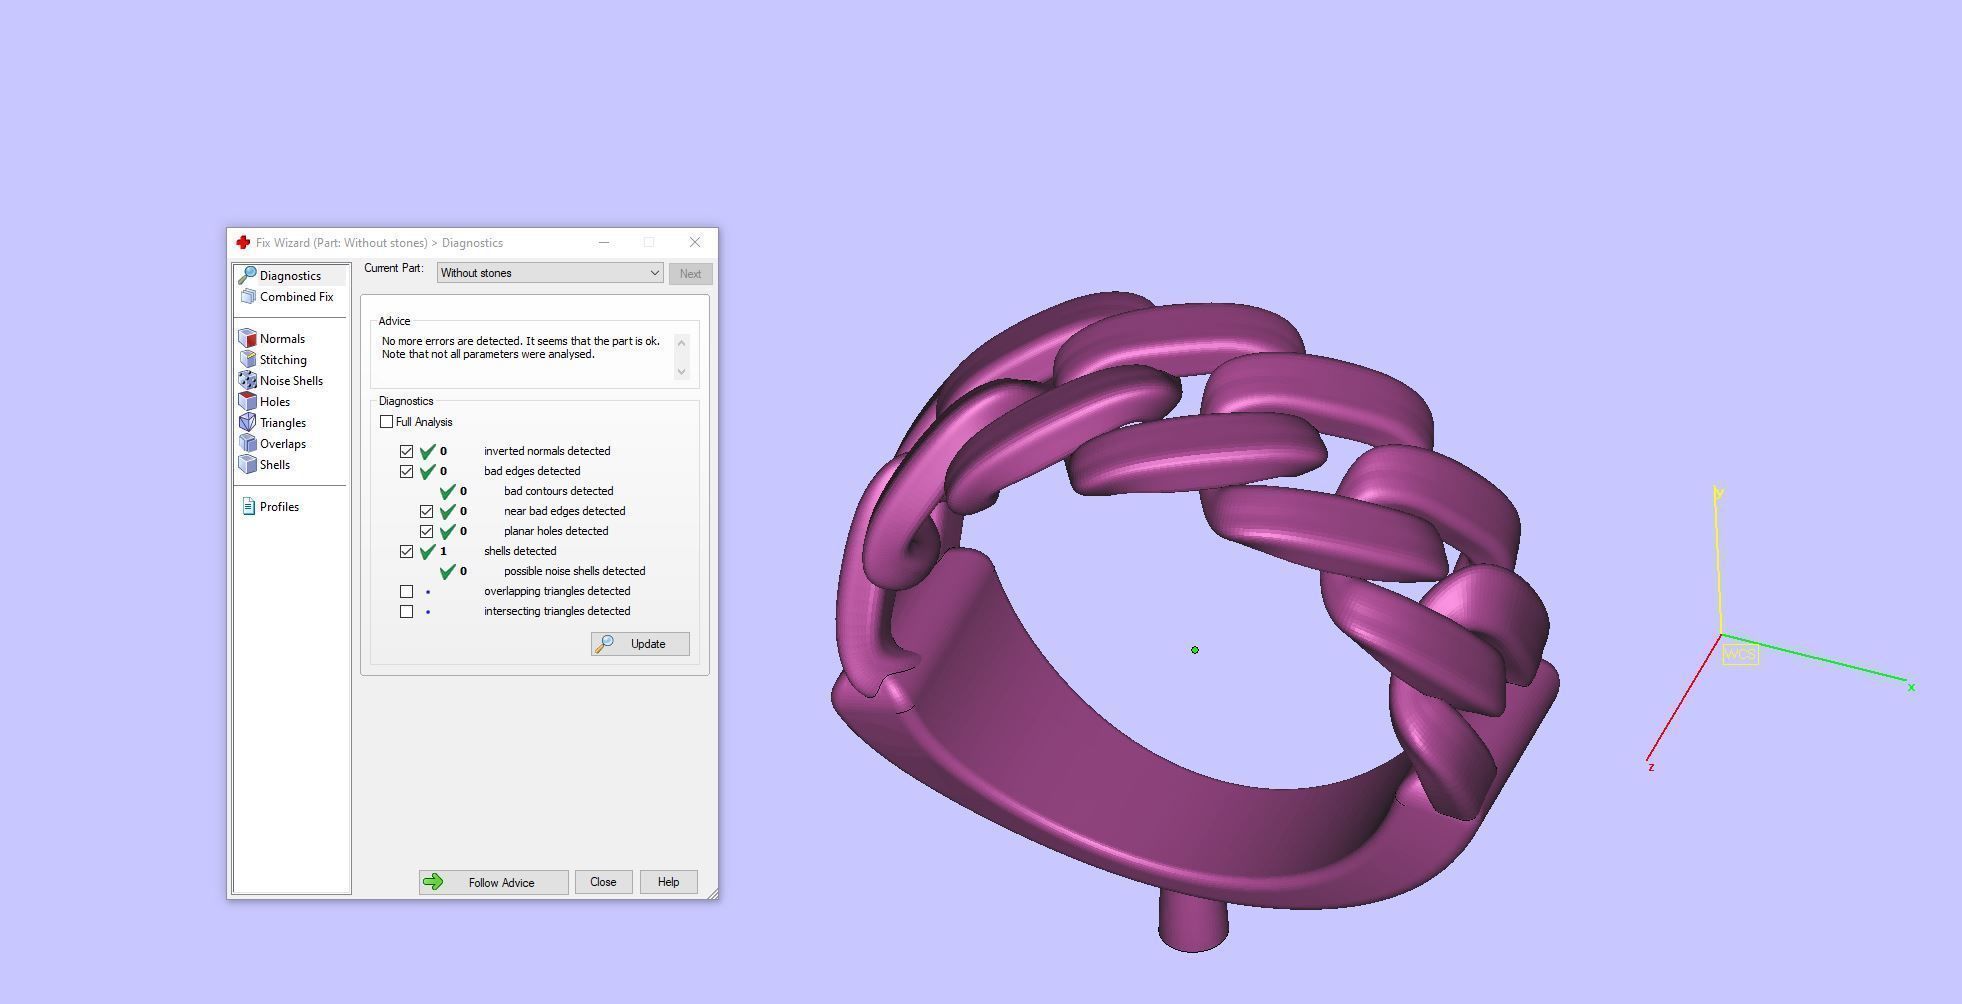Enable the Full Analysis checkbox
This screenshot has width=1962, height=1004.
386,422
